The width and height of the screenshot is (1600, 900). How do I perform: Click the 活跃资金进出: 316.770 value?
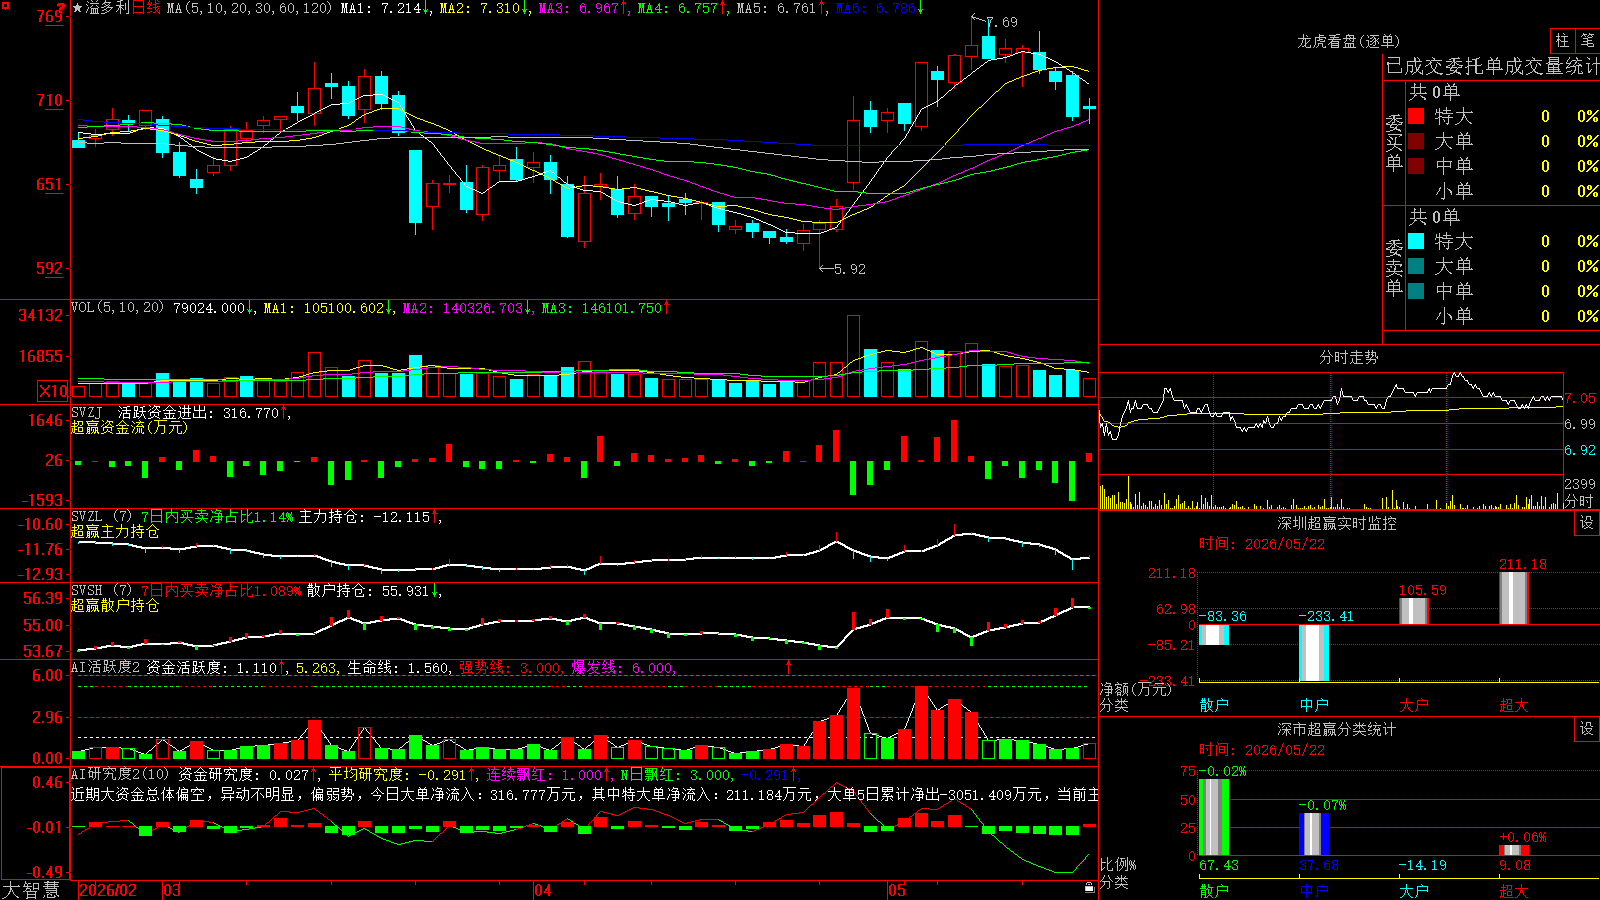pyautogui.click(x=198, y=412)
